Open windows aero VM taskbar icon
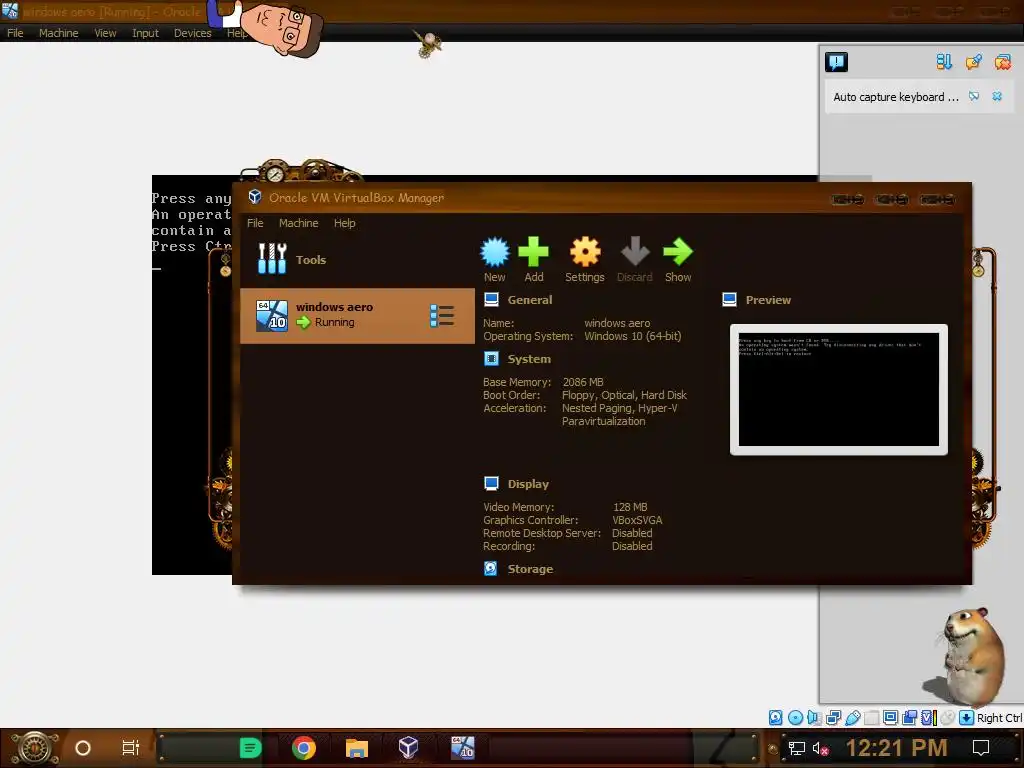Viewport: 1024px width, 768px height. pyautogui.click(x=462, y=748)
